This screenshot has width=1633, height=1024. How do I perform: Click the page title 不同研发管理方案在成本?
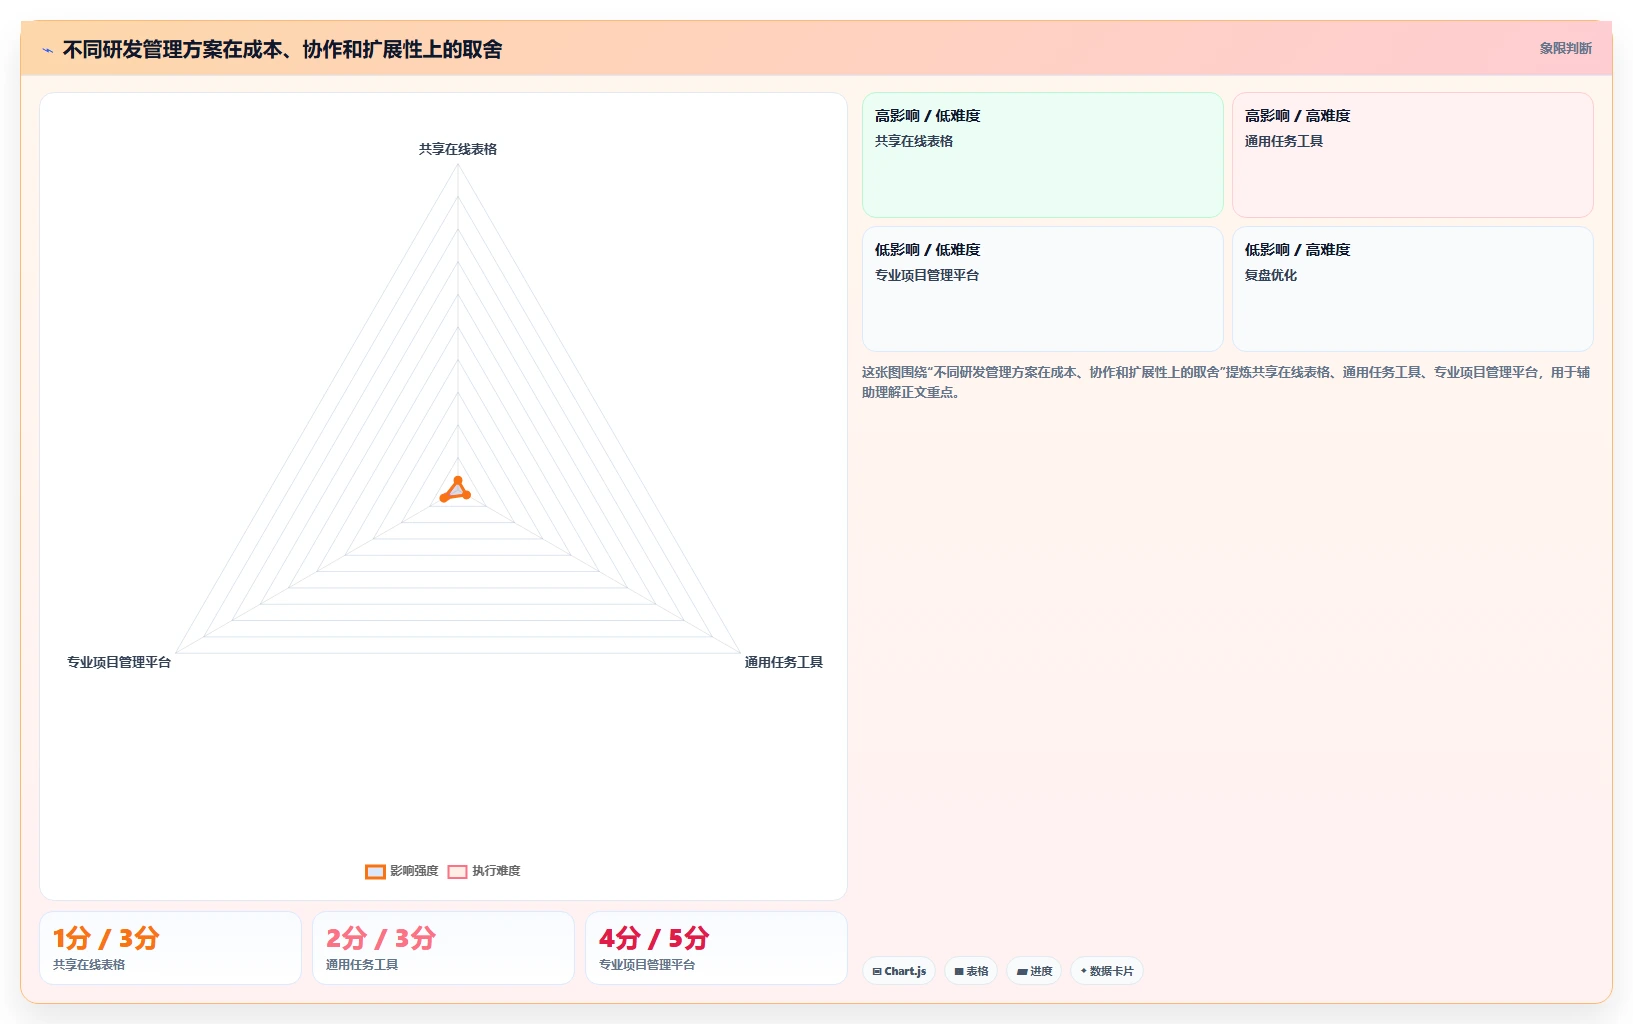[x=283, y=50]
